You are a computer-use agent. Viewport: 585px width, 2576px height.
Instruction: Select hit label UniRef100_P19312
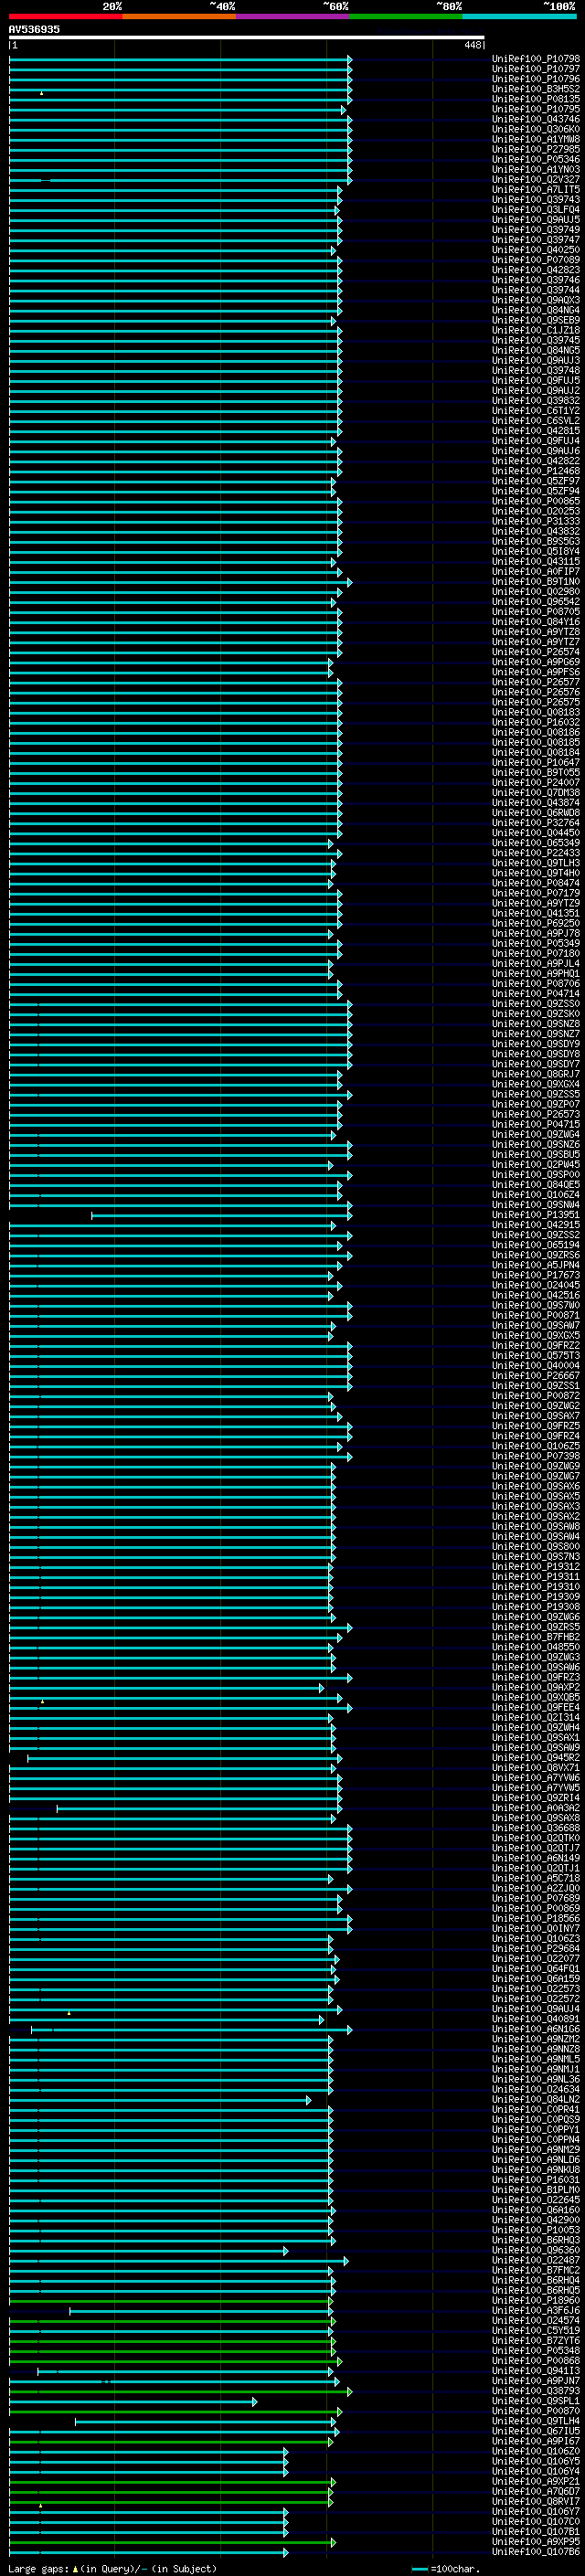[536, 1567]
